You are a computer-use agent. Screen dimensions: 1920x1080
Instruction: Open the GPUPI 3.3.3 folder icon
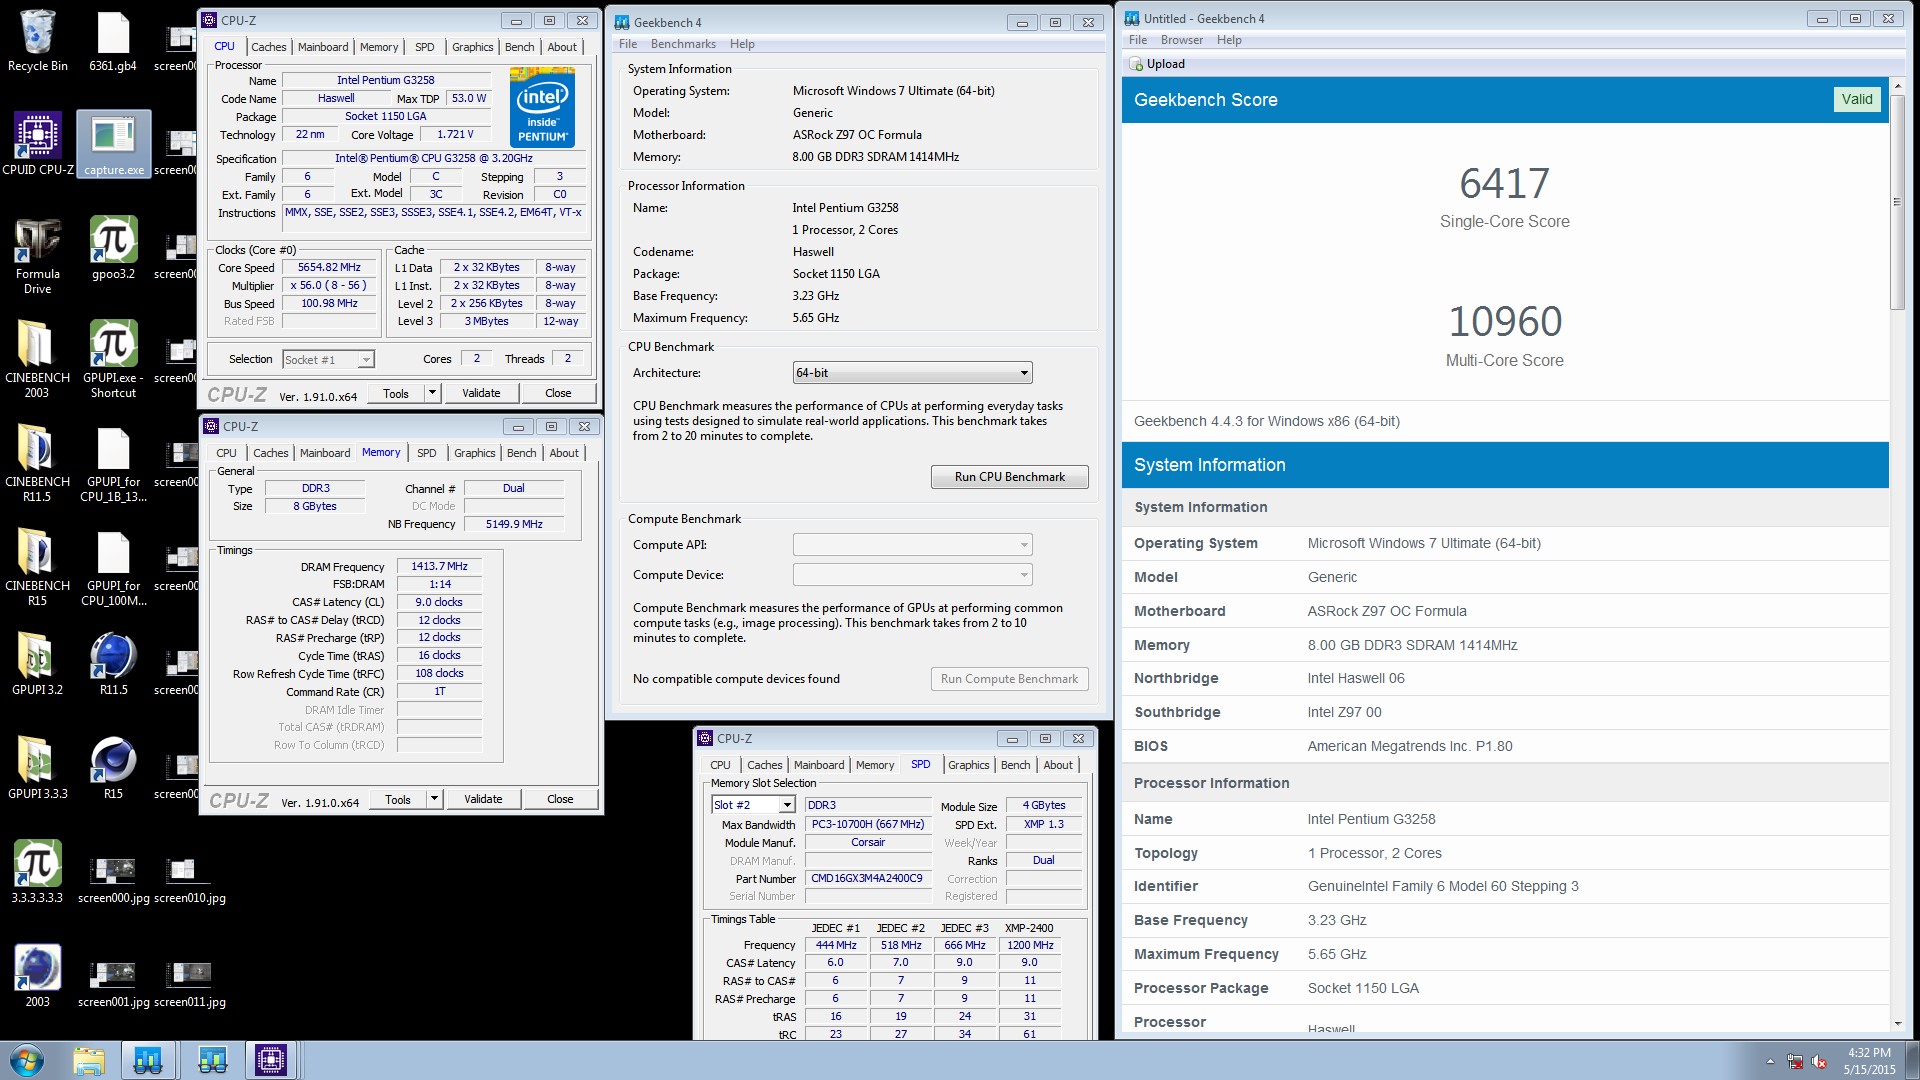[37, 768]
